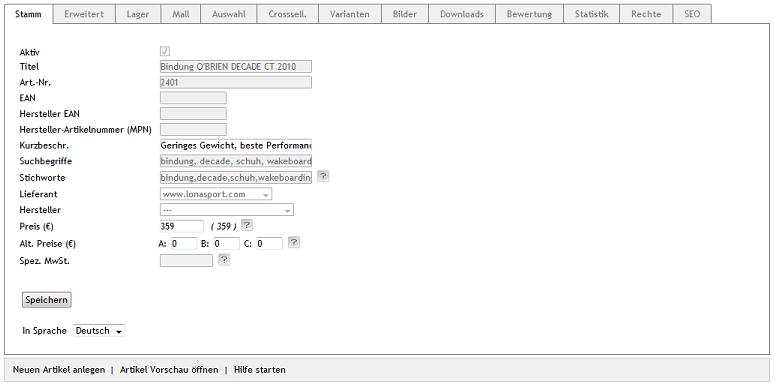This screenshot has width=775, height=386.
Task: Click the italic ( 359 ) price text
Action: click(224, 227)
